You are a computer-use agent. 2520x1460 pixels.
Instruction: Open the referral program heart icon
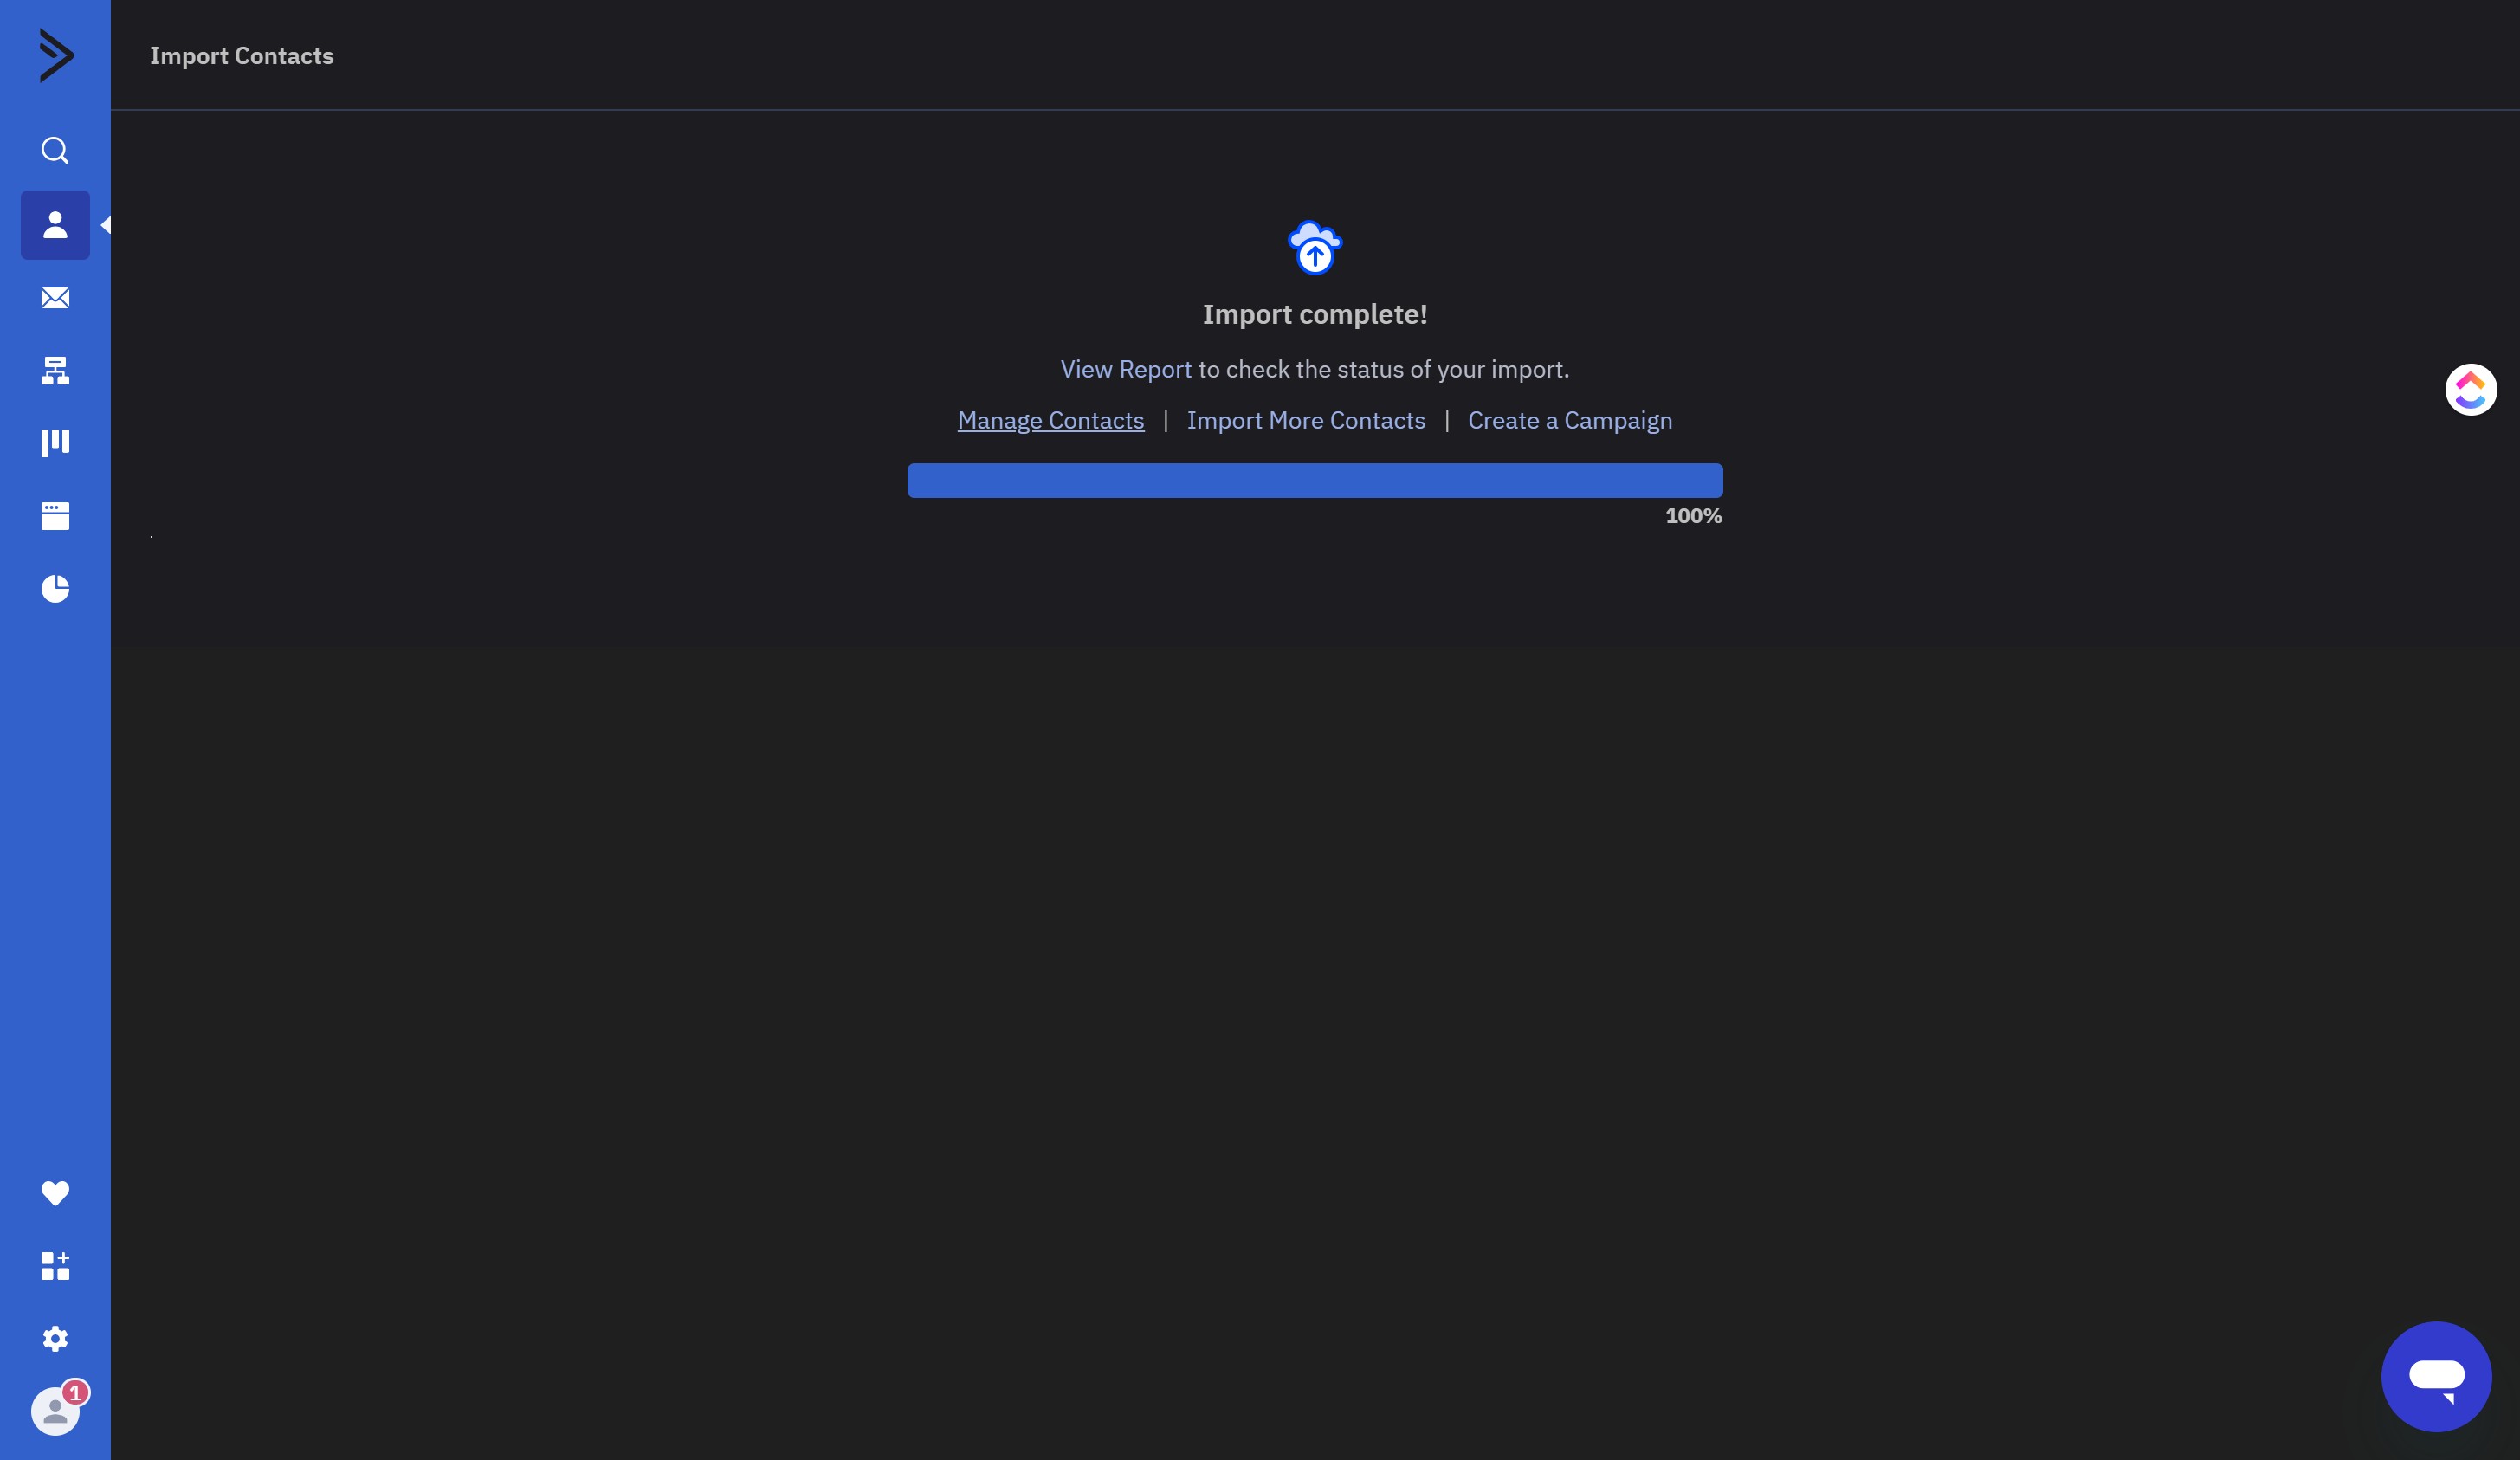55,1192
